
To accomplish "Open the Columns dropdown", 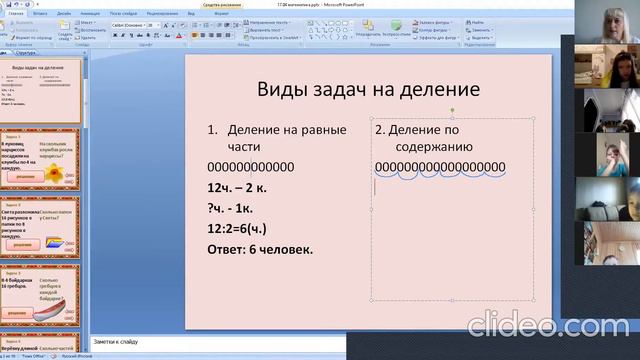I will (229, 36).
